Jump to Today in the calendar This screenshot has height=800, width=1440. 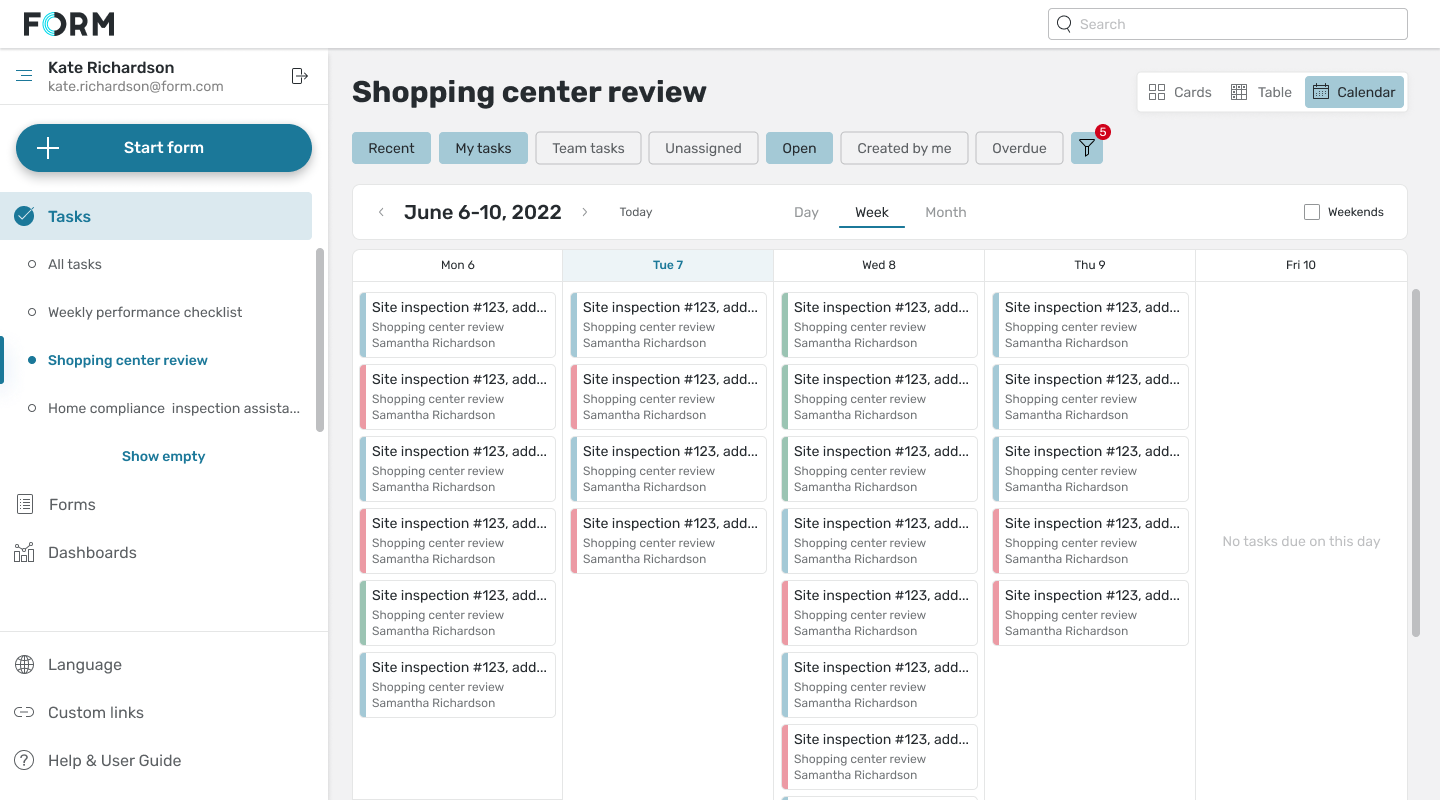(x=635, y=212)
